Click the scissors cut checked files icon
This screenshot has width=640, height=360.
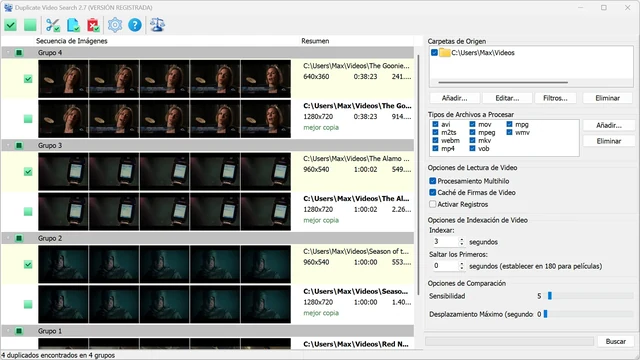point(53,25)
